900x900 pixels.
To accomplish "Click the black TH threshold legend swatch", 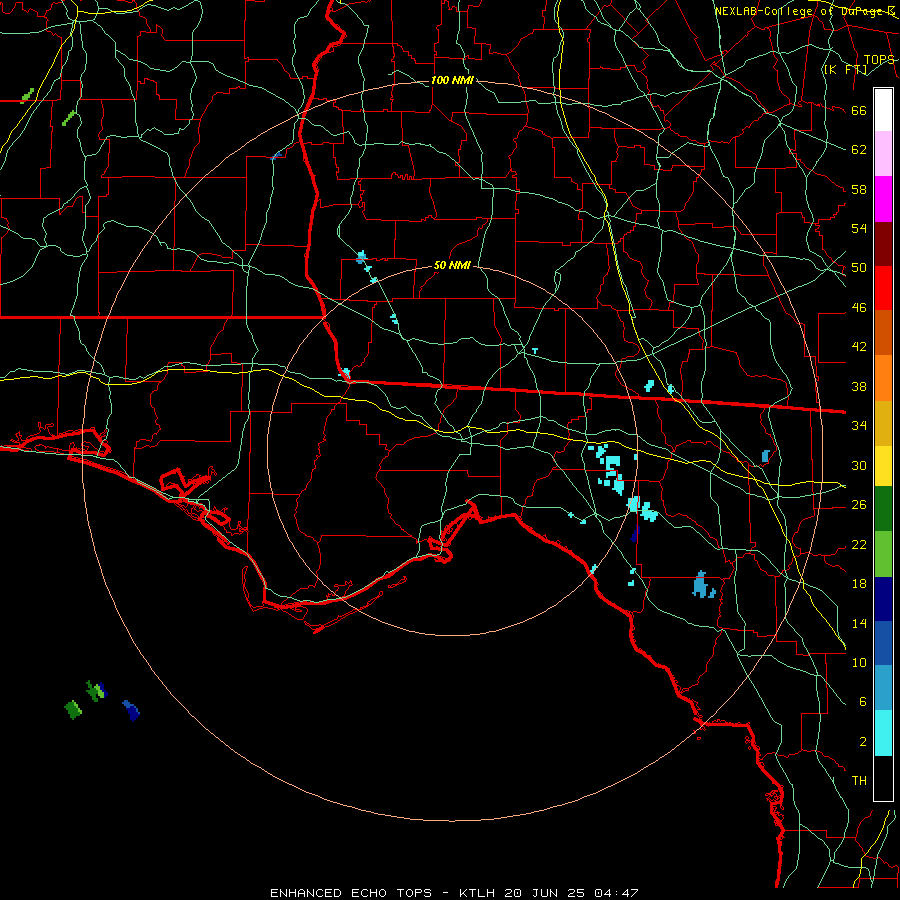I will coord(883,778).
